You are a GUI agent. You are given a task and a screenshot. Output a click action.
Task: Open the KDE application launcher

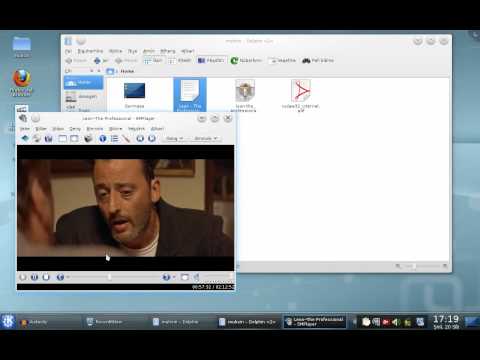coord(8,321)
